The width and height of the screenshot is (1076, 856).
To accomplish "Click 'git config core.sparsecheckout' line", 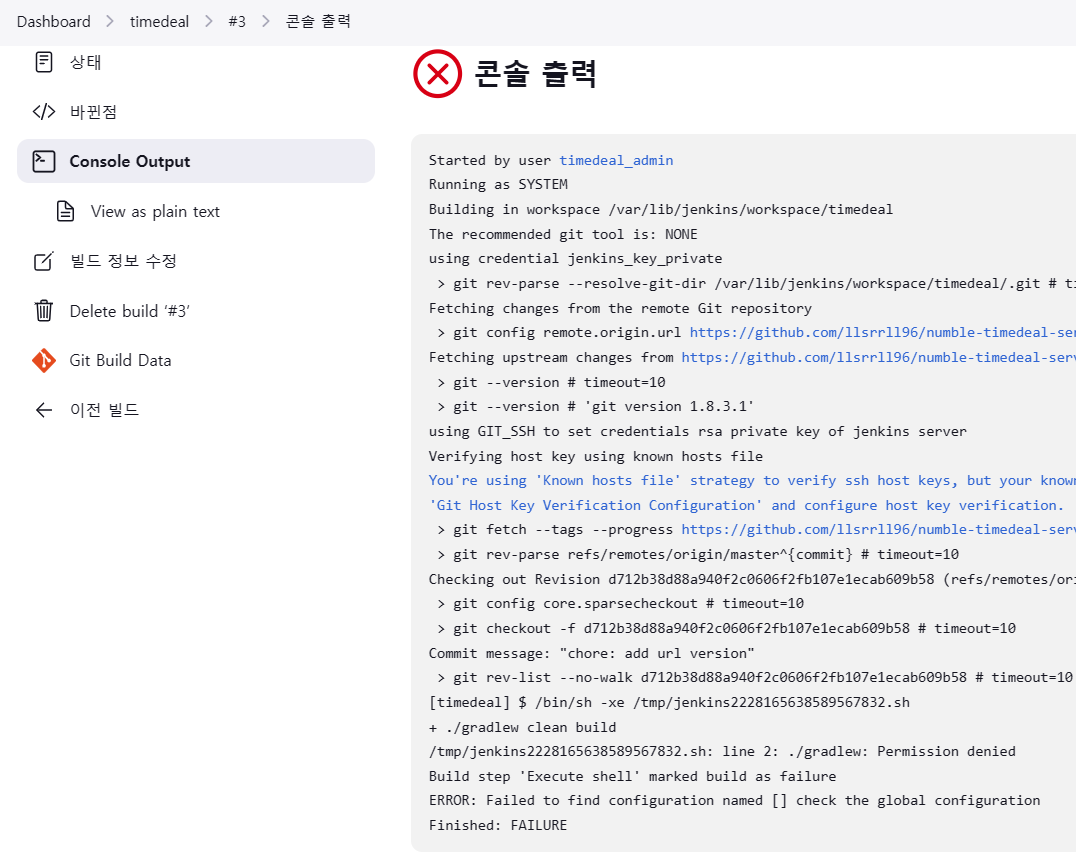I will pyautogui.click(x=620, y=603).
